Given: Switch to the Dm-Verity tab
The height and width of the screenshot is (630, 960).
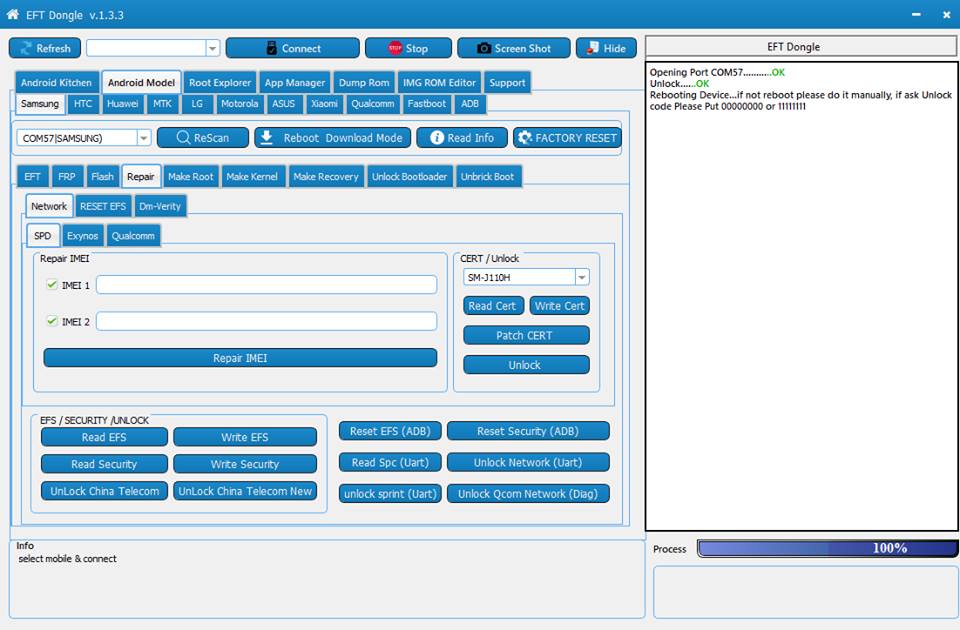Looking at the screenshot, I should (x=160, y=206).
